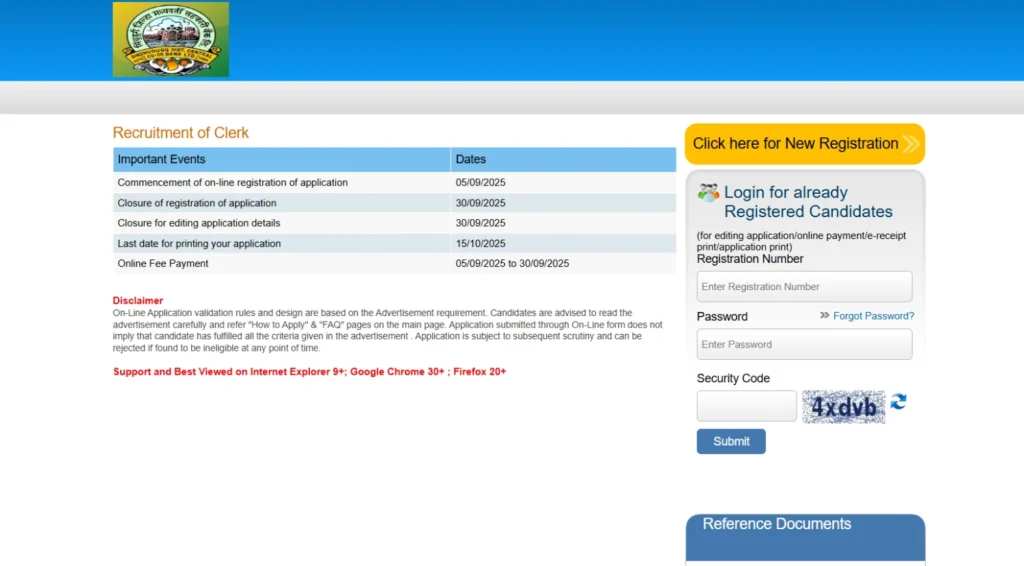1024x566 pixels.
Task: Select the Recruitment of Clerk heading
Action: (180, 133)
